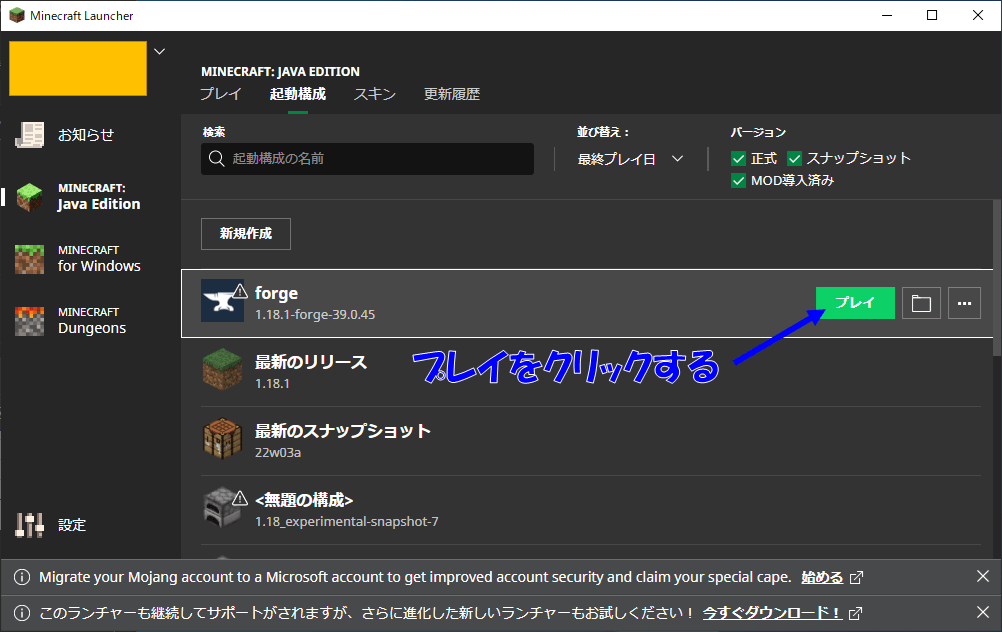Open the 最終プレイ日 sort dropdown

point(630,159)
